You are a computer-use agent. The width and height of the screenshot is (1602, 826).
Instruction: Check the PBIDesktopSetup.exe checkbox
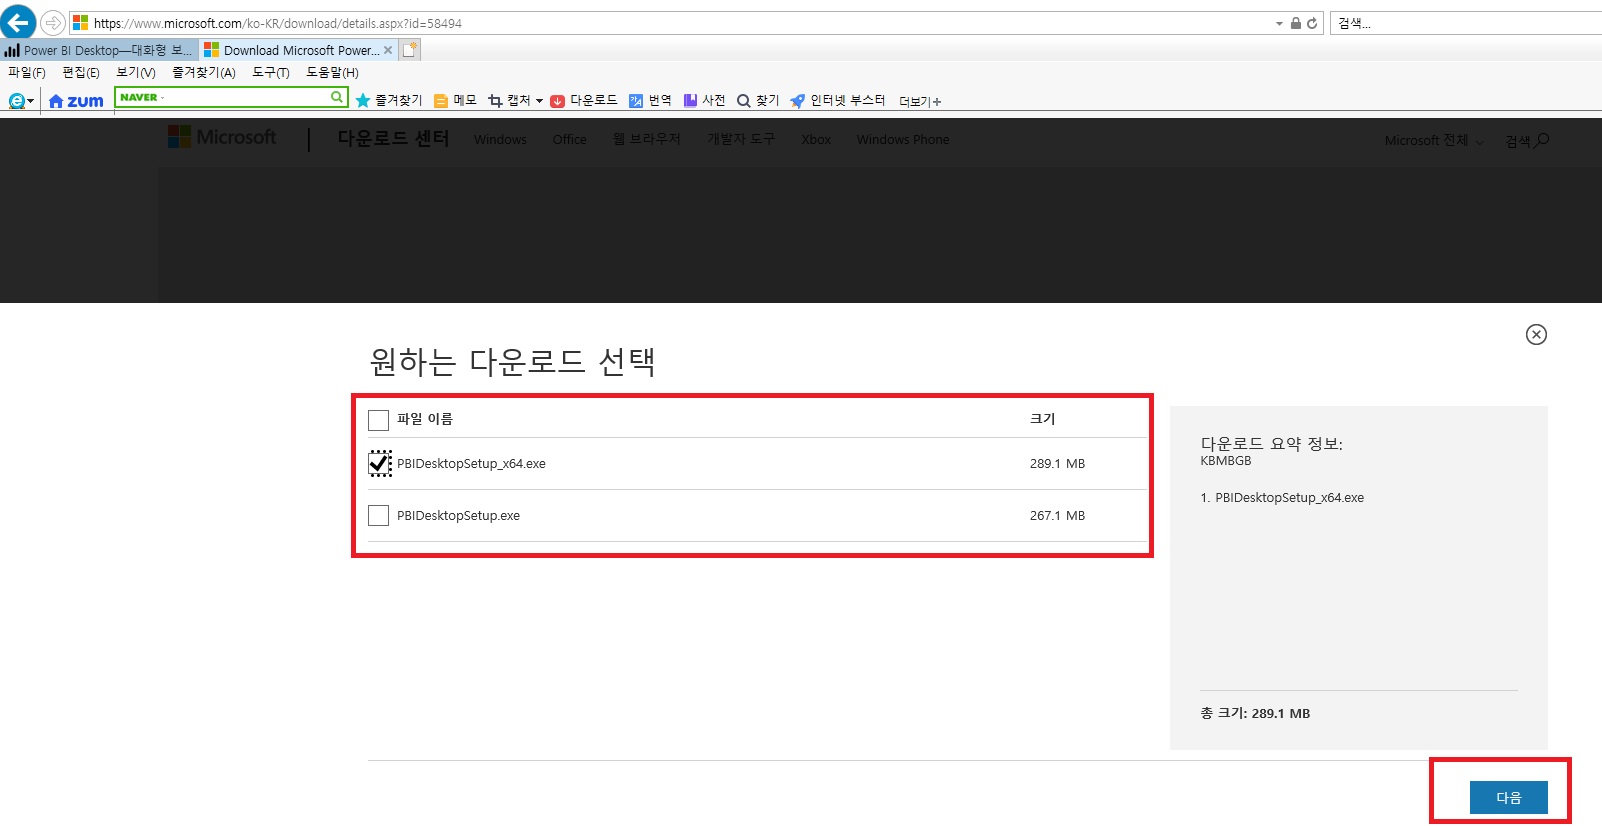[378, 516]
